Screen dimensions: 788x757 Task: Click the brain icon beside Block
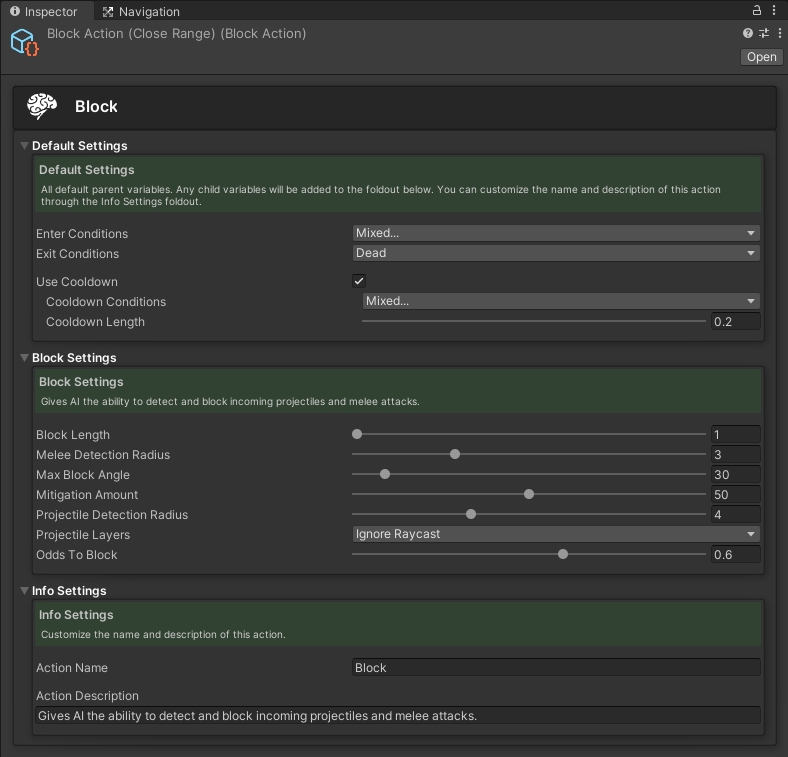pos(42,106)
